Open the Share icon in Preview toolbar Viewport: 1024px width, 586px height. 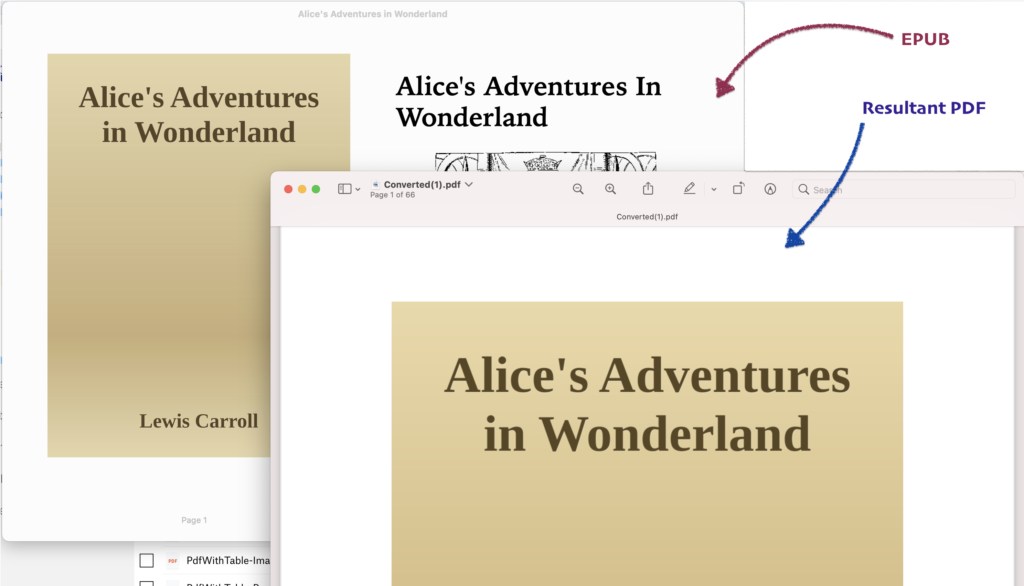tap(648, 189)
